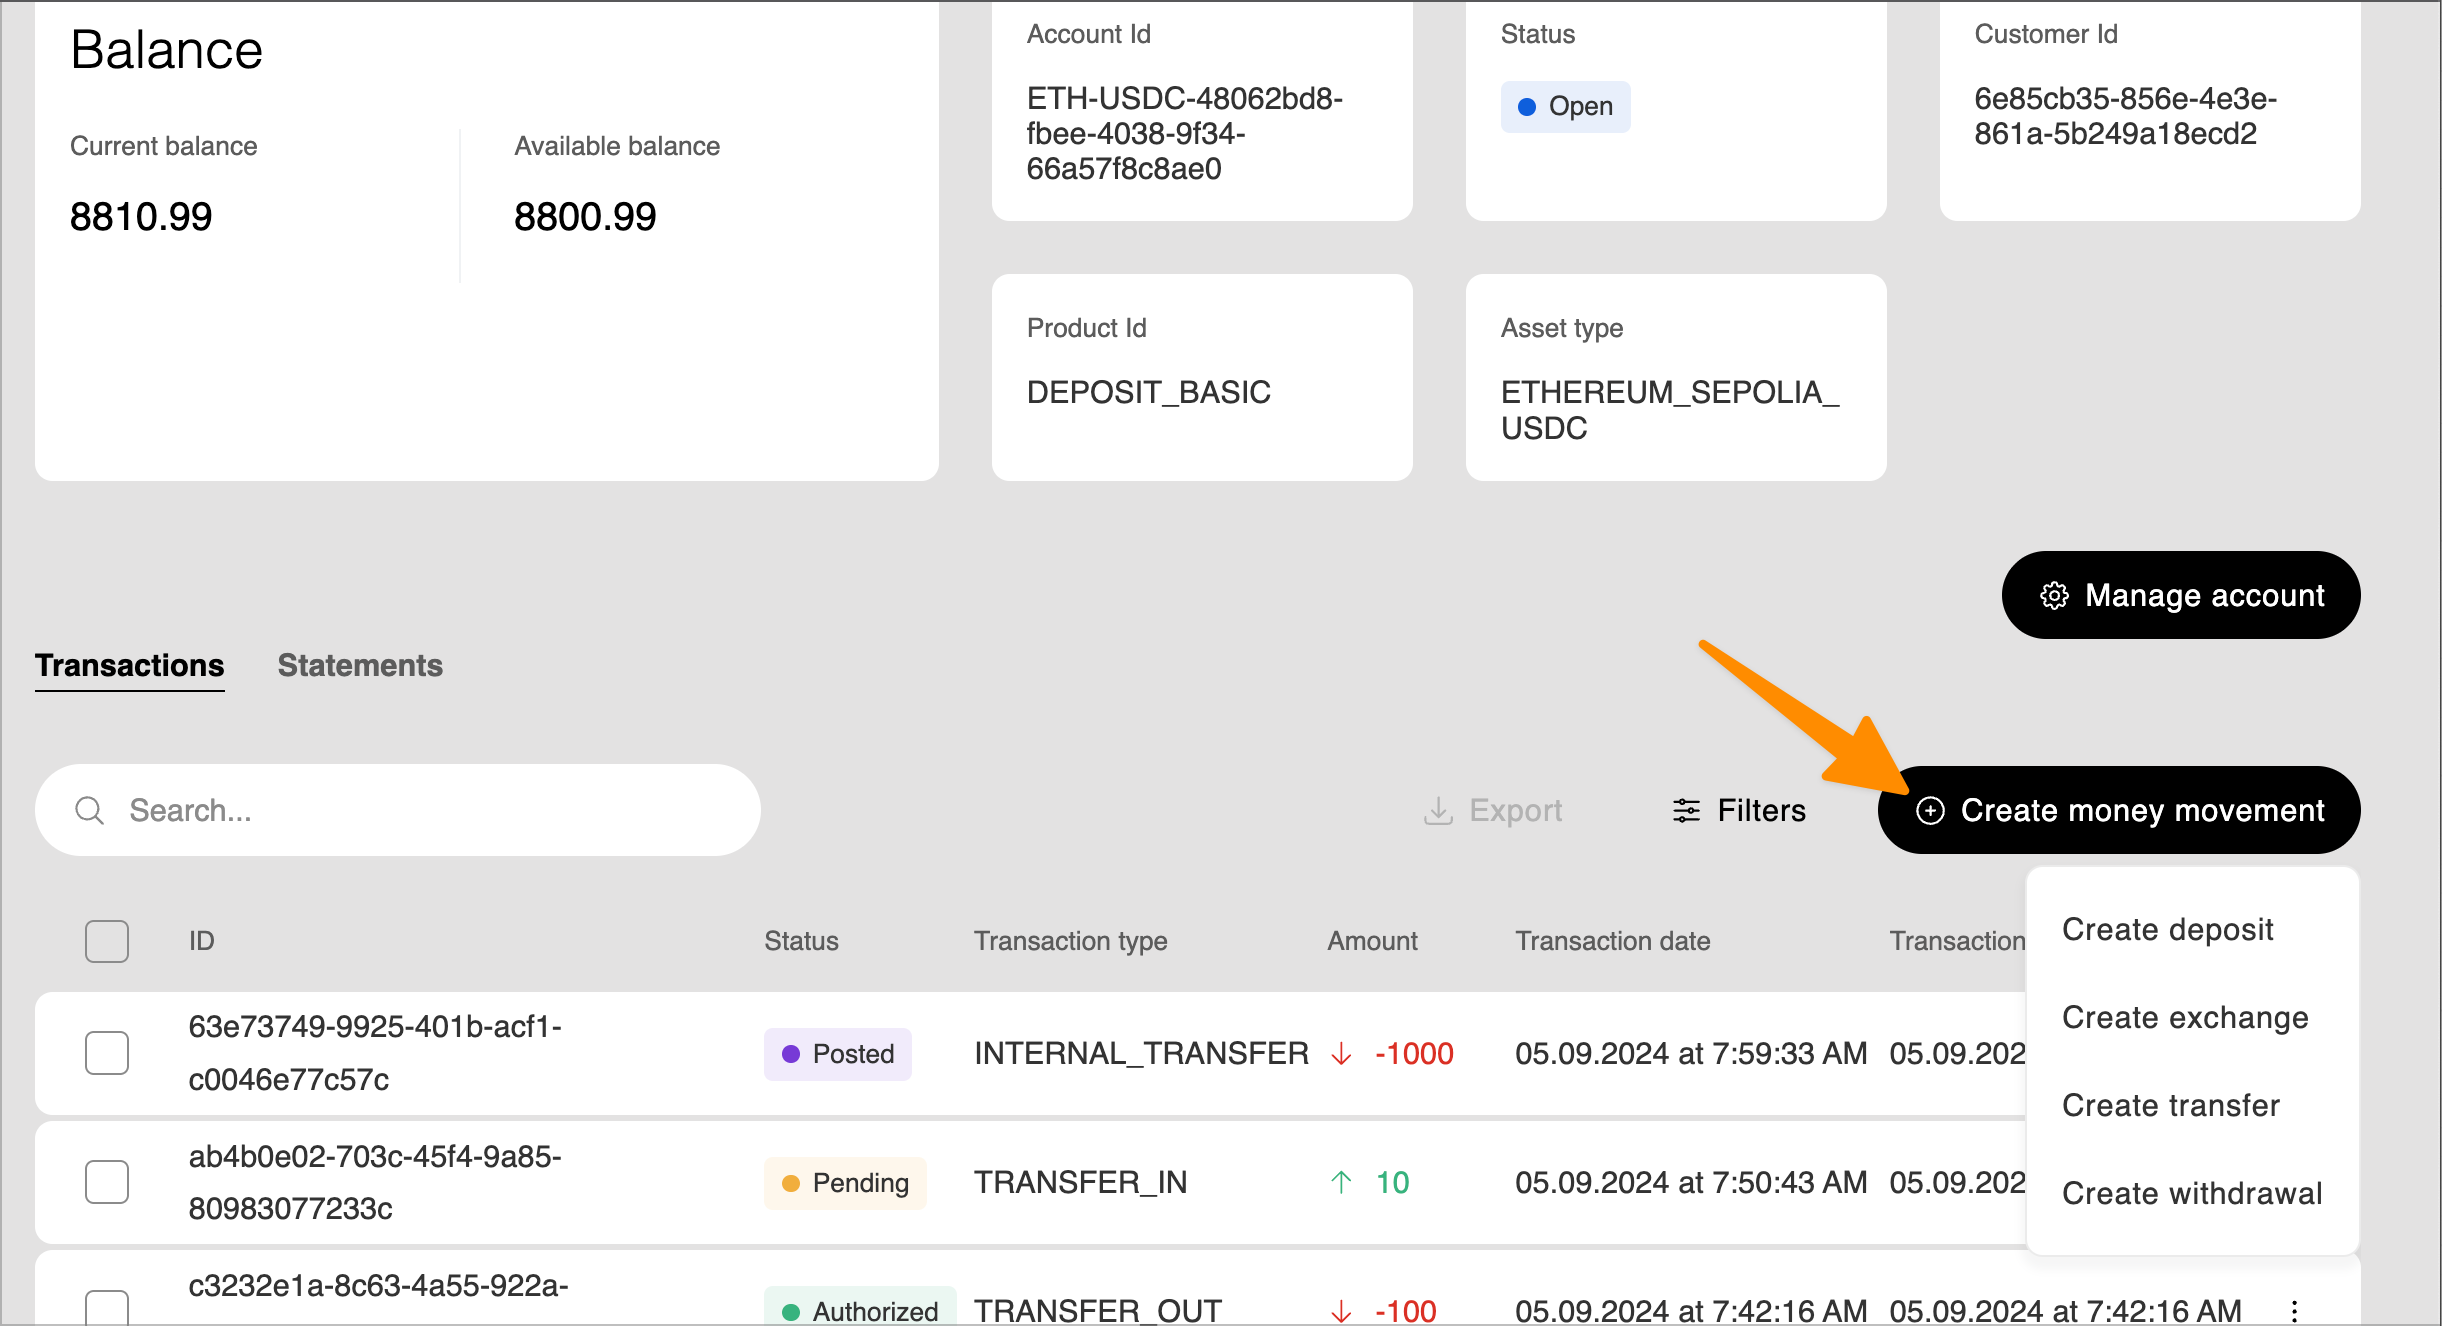Pick Create exchange from the dropdown
This screenshot has height=1326, width=2442.
(2185, 1018)
